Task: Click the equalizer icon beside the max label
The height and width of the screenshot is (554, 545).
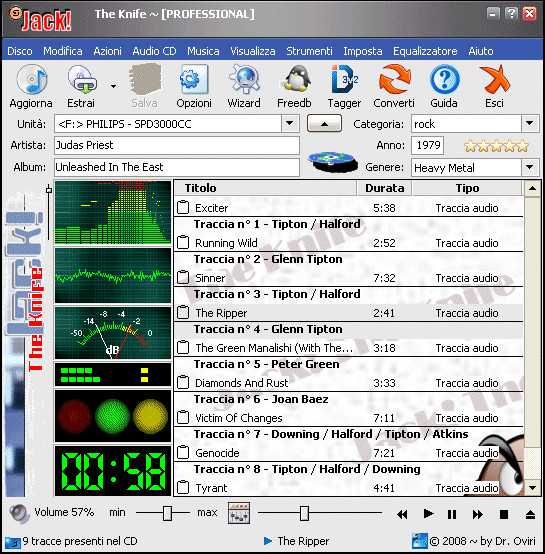Action: (239, 513)
